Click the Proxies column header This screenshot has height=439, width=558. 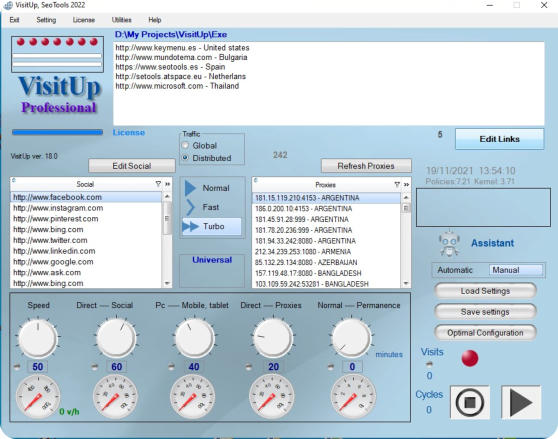coord(325,185)
